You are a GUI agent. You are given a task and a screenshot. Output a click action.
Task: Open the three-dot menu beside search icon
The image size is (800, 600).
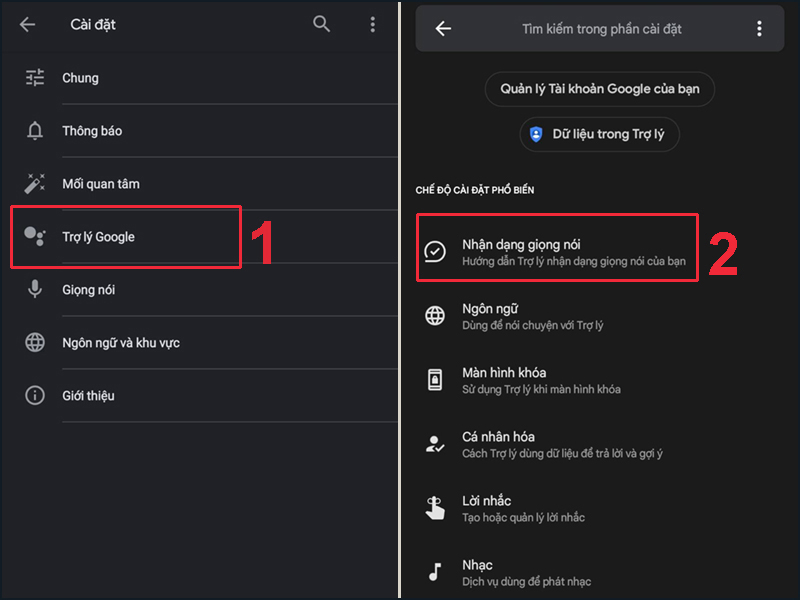tap(372, 24)
